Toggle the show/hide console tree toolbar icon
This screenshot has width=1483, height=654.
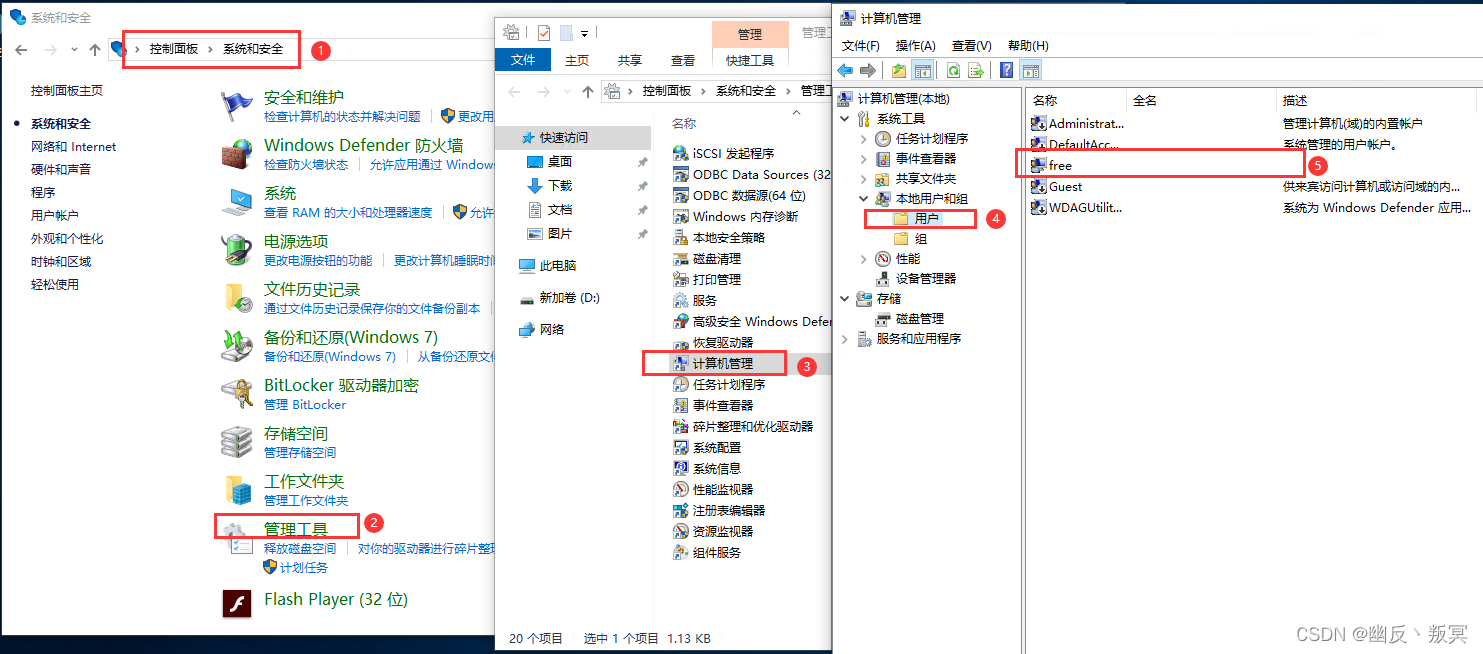click(922, 70)
